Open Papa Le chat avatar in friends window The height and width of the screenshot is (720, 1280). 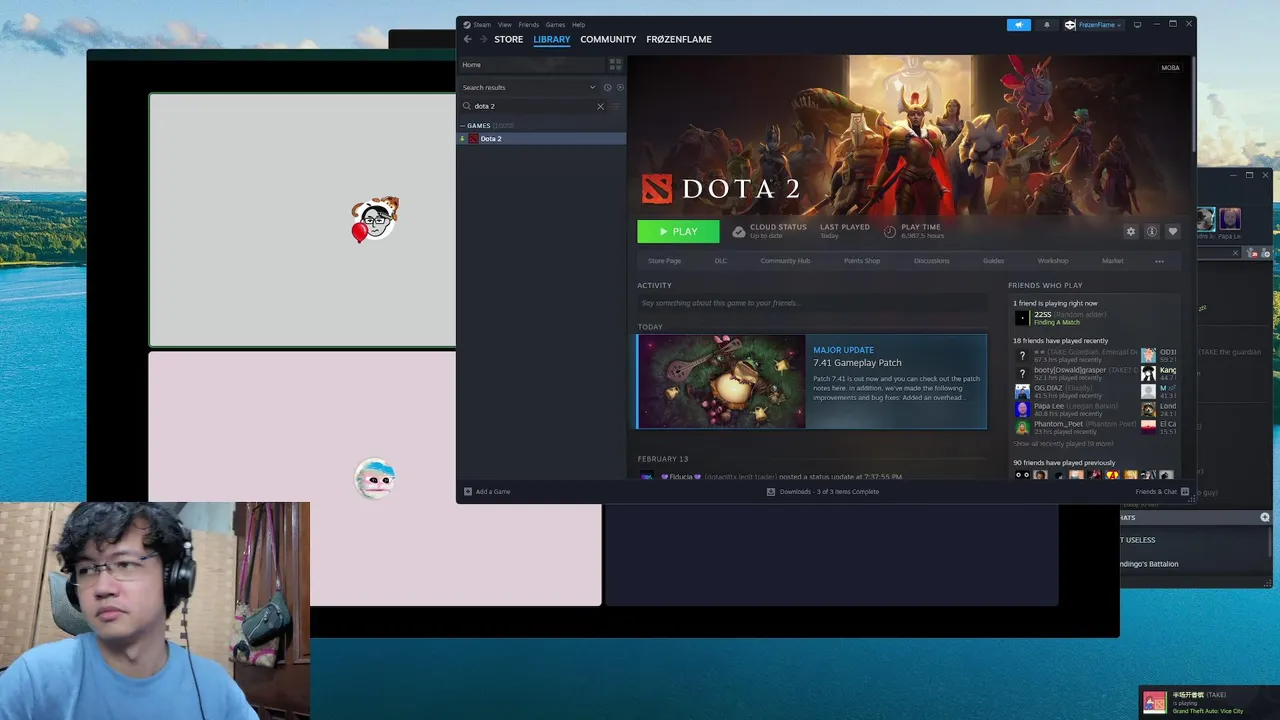coord(1230,219)
